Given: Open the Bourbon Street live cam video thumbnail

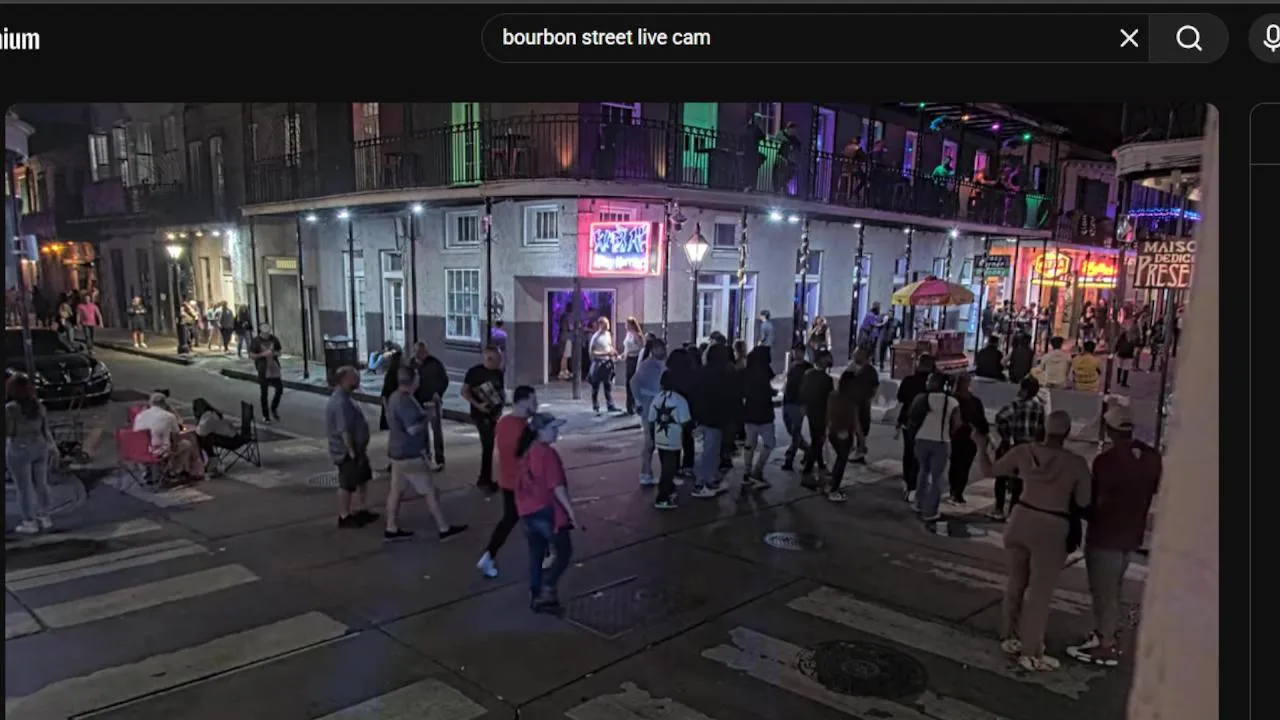Looking at the screenshot, I should coord(612,411).
